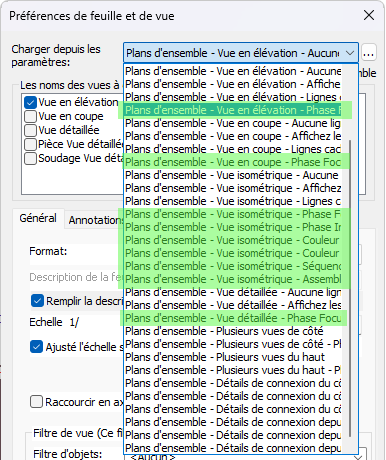Screen dimensions: 386x460
Task: Check the Raccourcir en axe option
Action: [36, 402]
